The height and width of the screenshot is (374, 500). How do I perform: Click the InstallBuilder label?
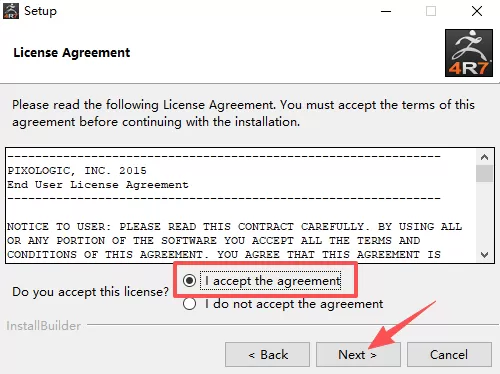(44, 326)
